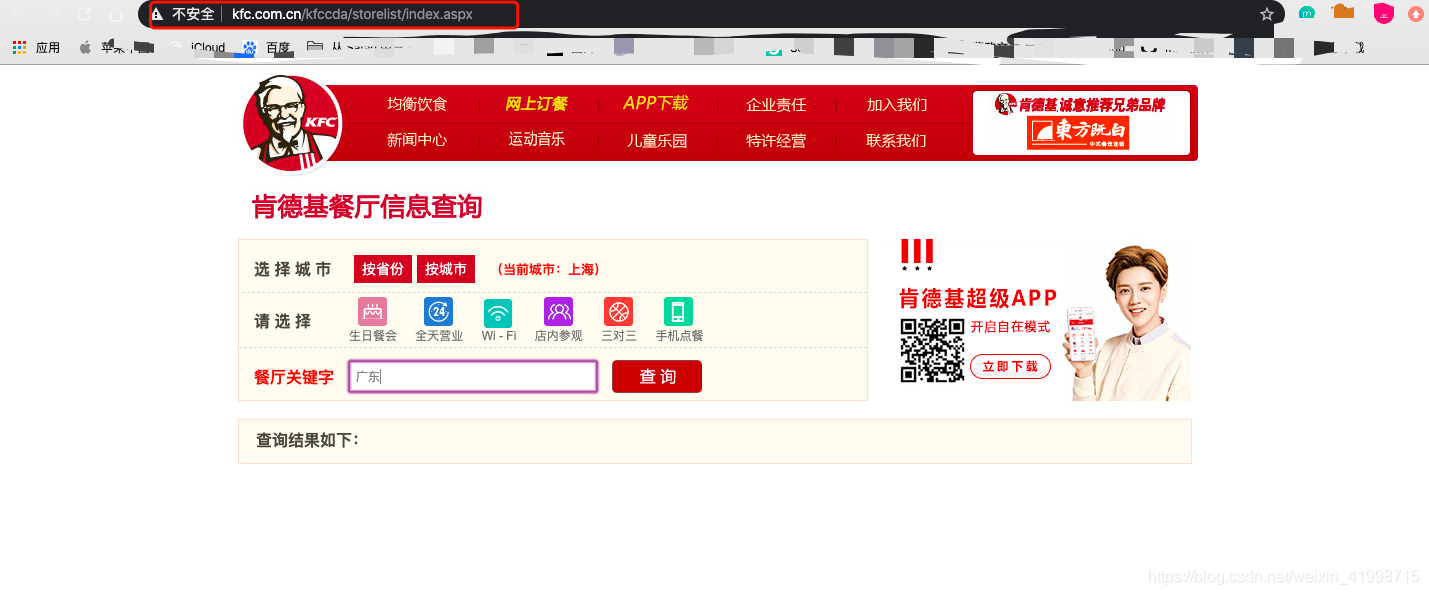This screenshot has height=595, width=1429.
Task: Click the 肯德基餐厅信息查询 page title
Action: (x=367, y=207)
